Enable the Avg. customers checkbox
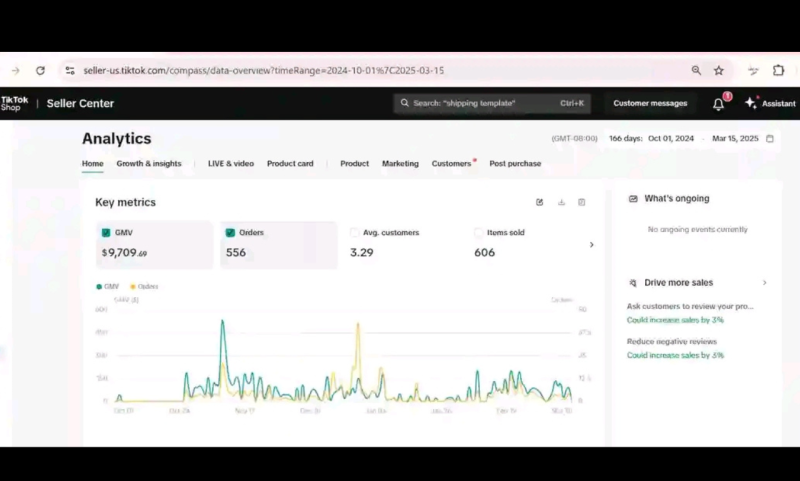Screen dimensions: 800x481 pos(355,233)
